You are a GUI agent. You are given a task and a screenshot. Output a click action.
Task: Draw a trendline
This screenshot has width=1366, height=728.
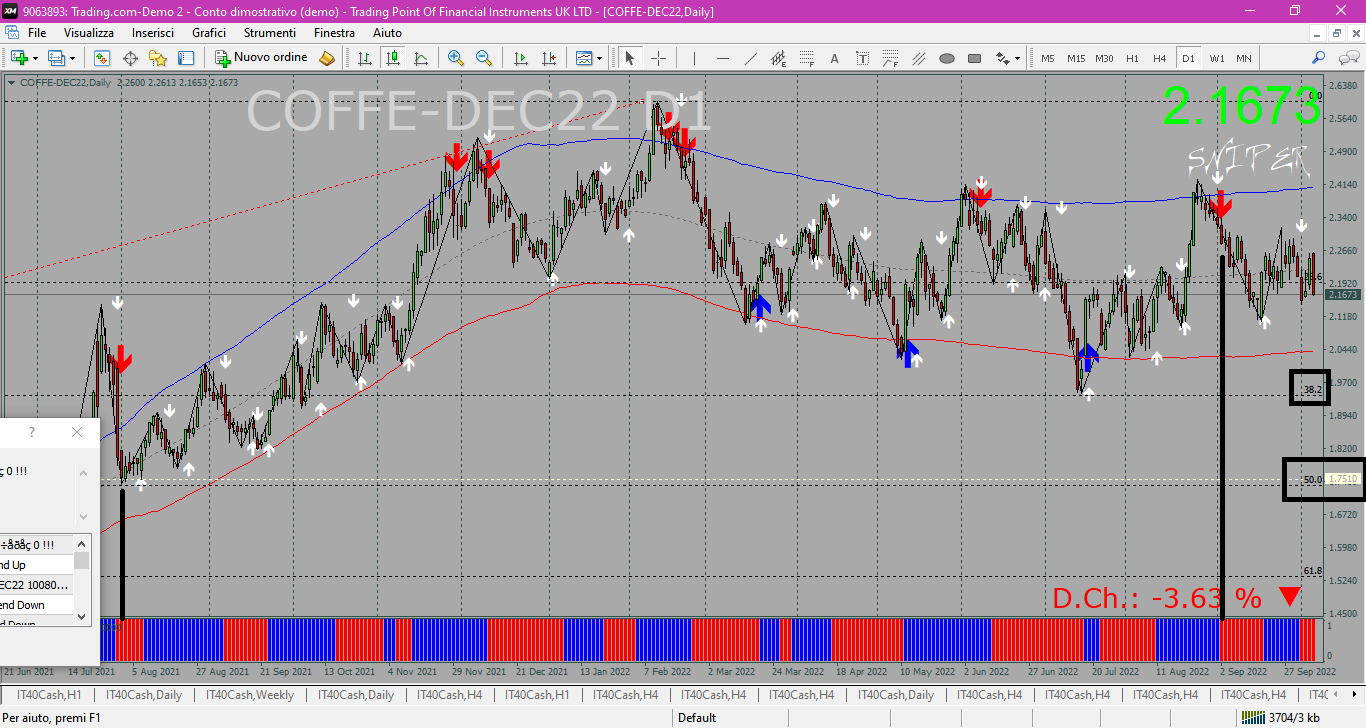tap(751, 58)
